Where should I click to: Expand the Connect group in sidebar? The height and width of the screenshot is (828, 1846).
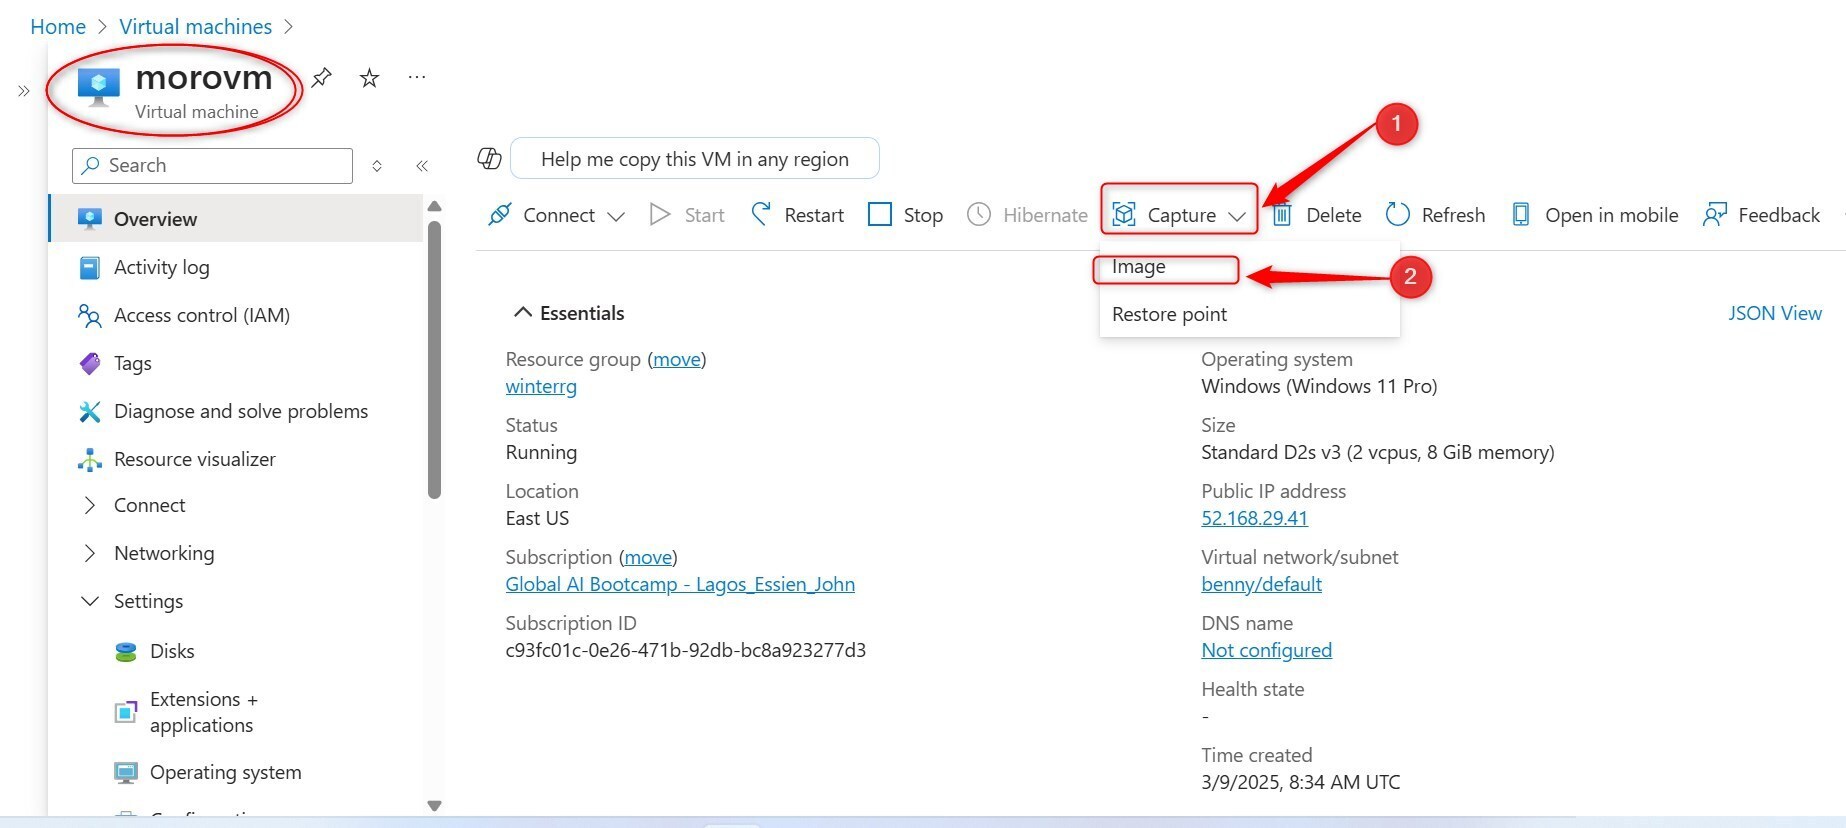(90, 505)
